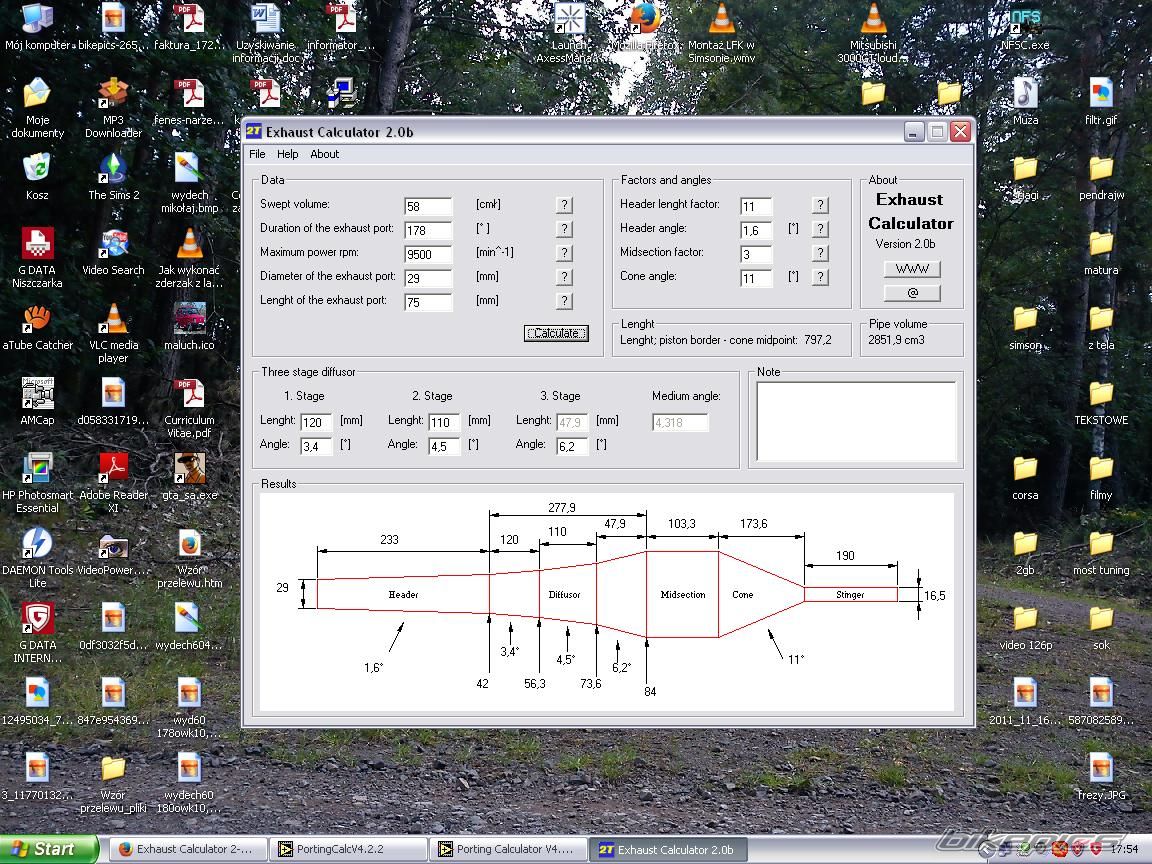
Task: Focus the Midsection factor field
Action: click(x=756, y=254)
